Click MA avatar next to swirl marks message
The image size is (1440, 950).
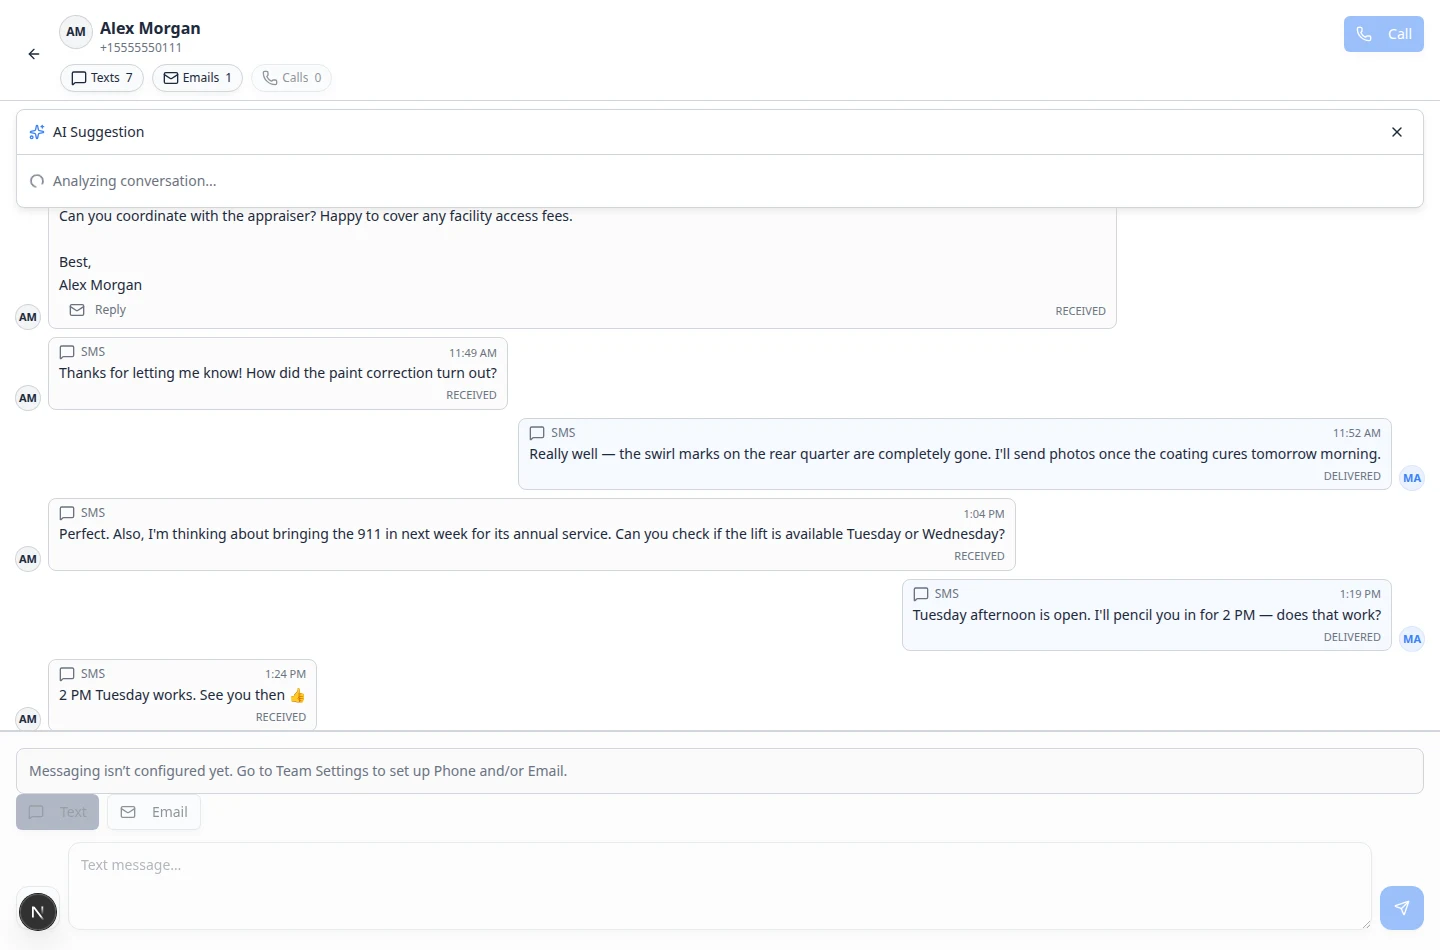tap(1412, 478)
